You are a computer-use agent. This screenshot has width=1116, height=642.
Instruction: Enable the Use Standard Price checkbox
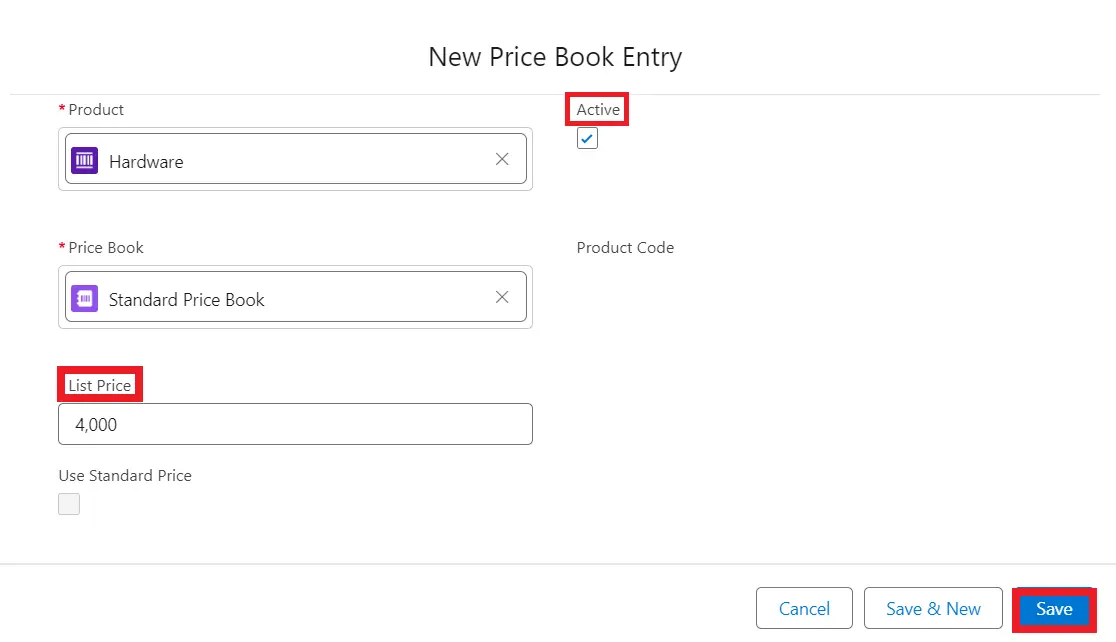click(69, 504)
